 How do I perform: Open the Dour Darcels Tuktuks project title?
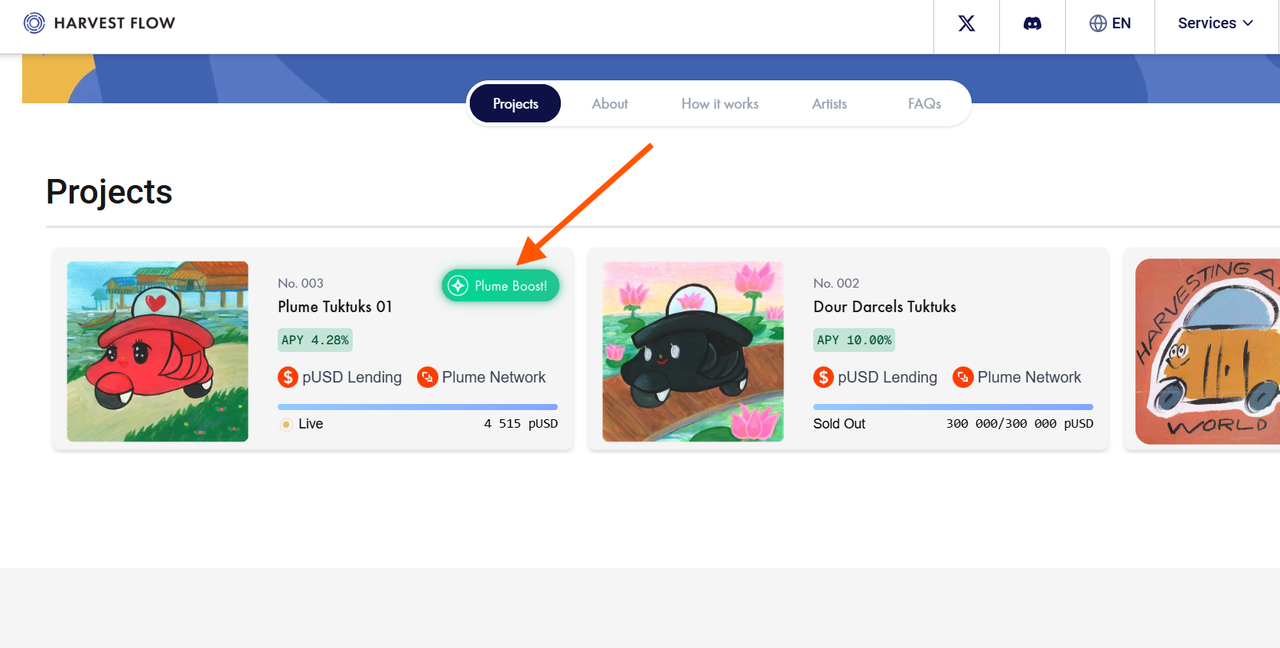885,307
